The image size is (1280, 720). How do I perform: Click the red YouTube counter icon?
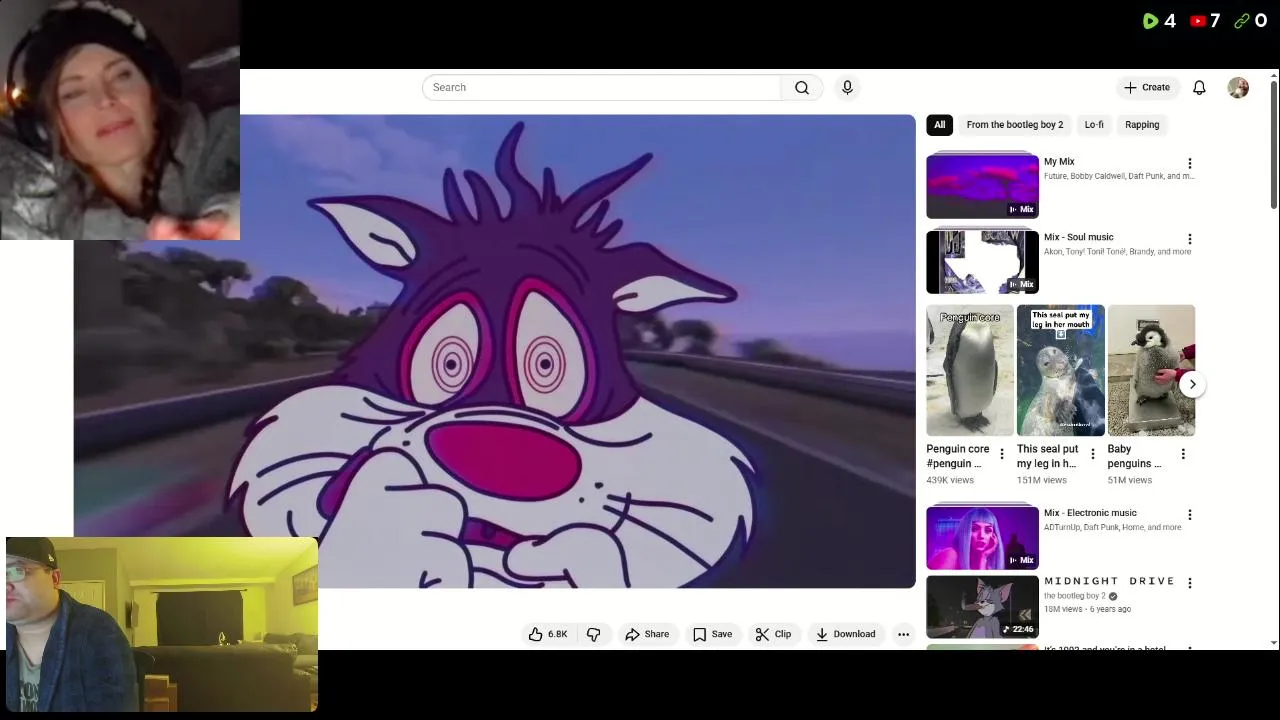1197,21
